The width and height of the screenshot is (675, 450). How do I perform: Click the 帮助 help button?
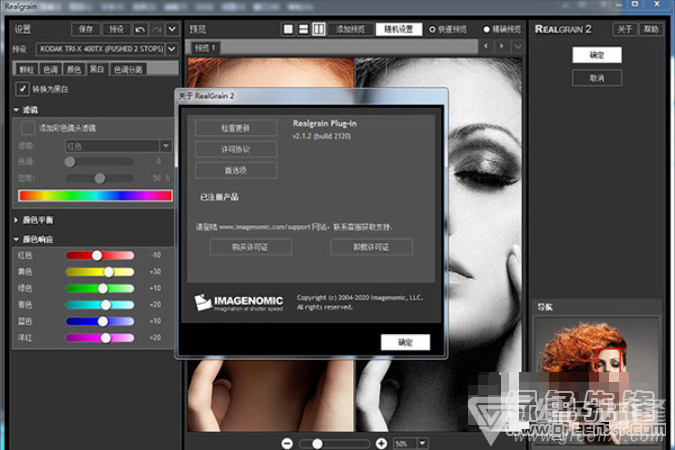[x=651, y=29]
